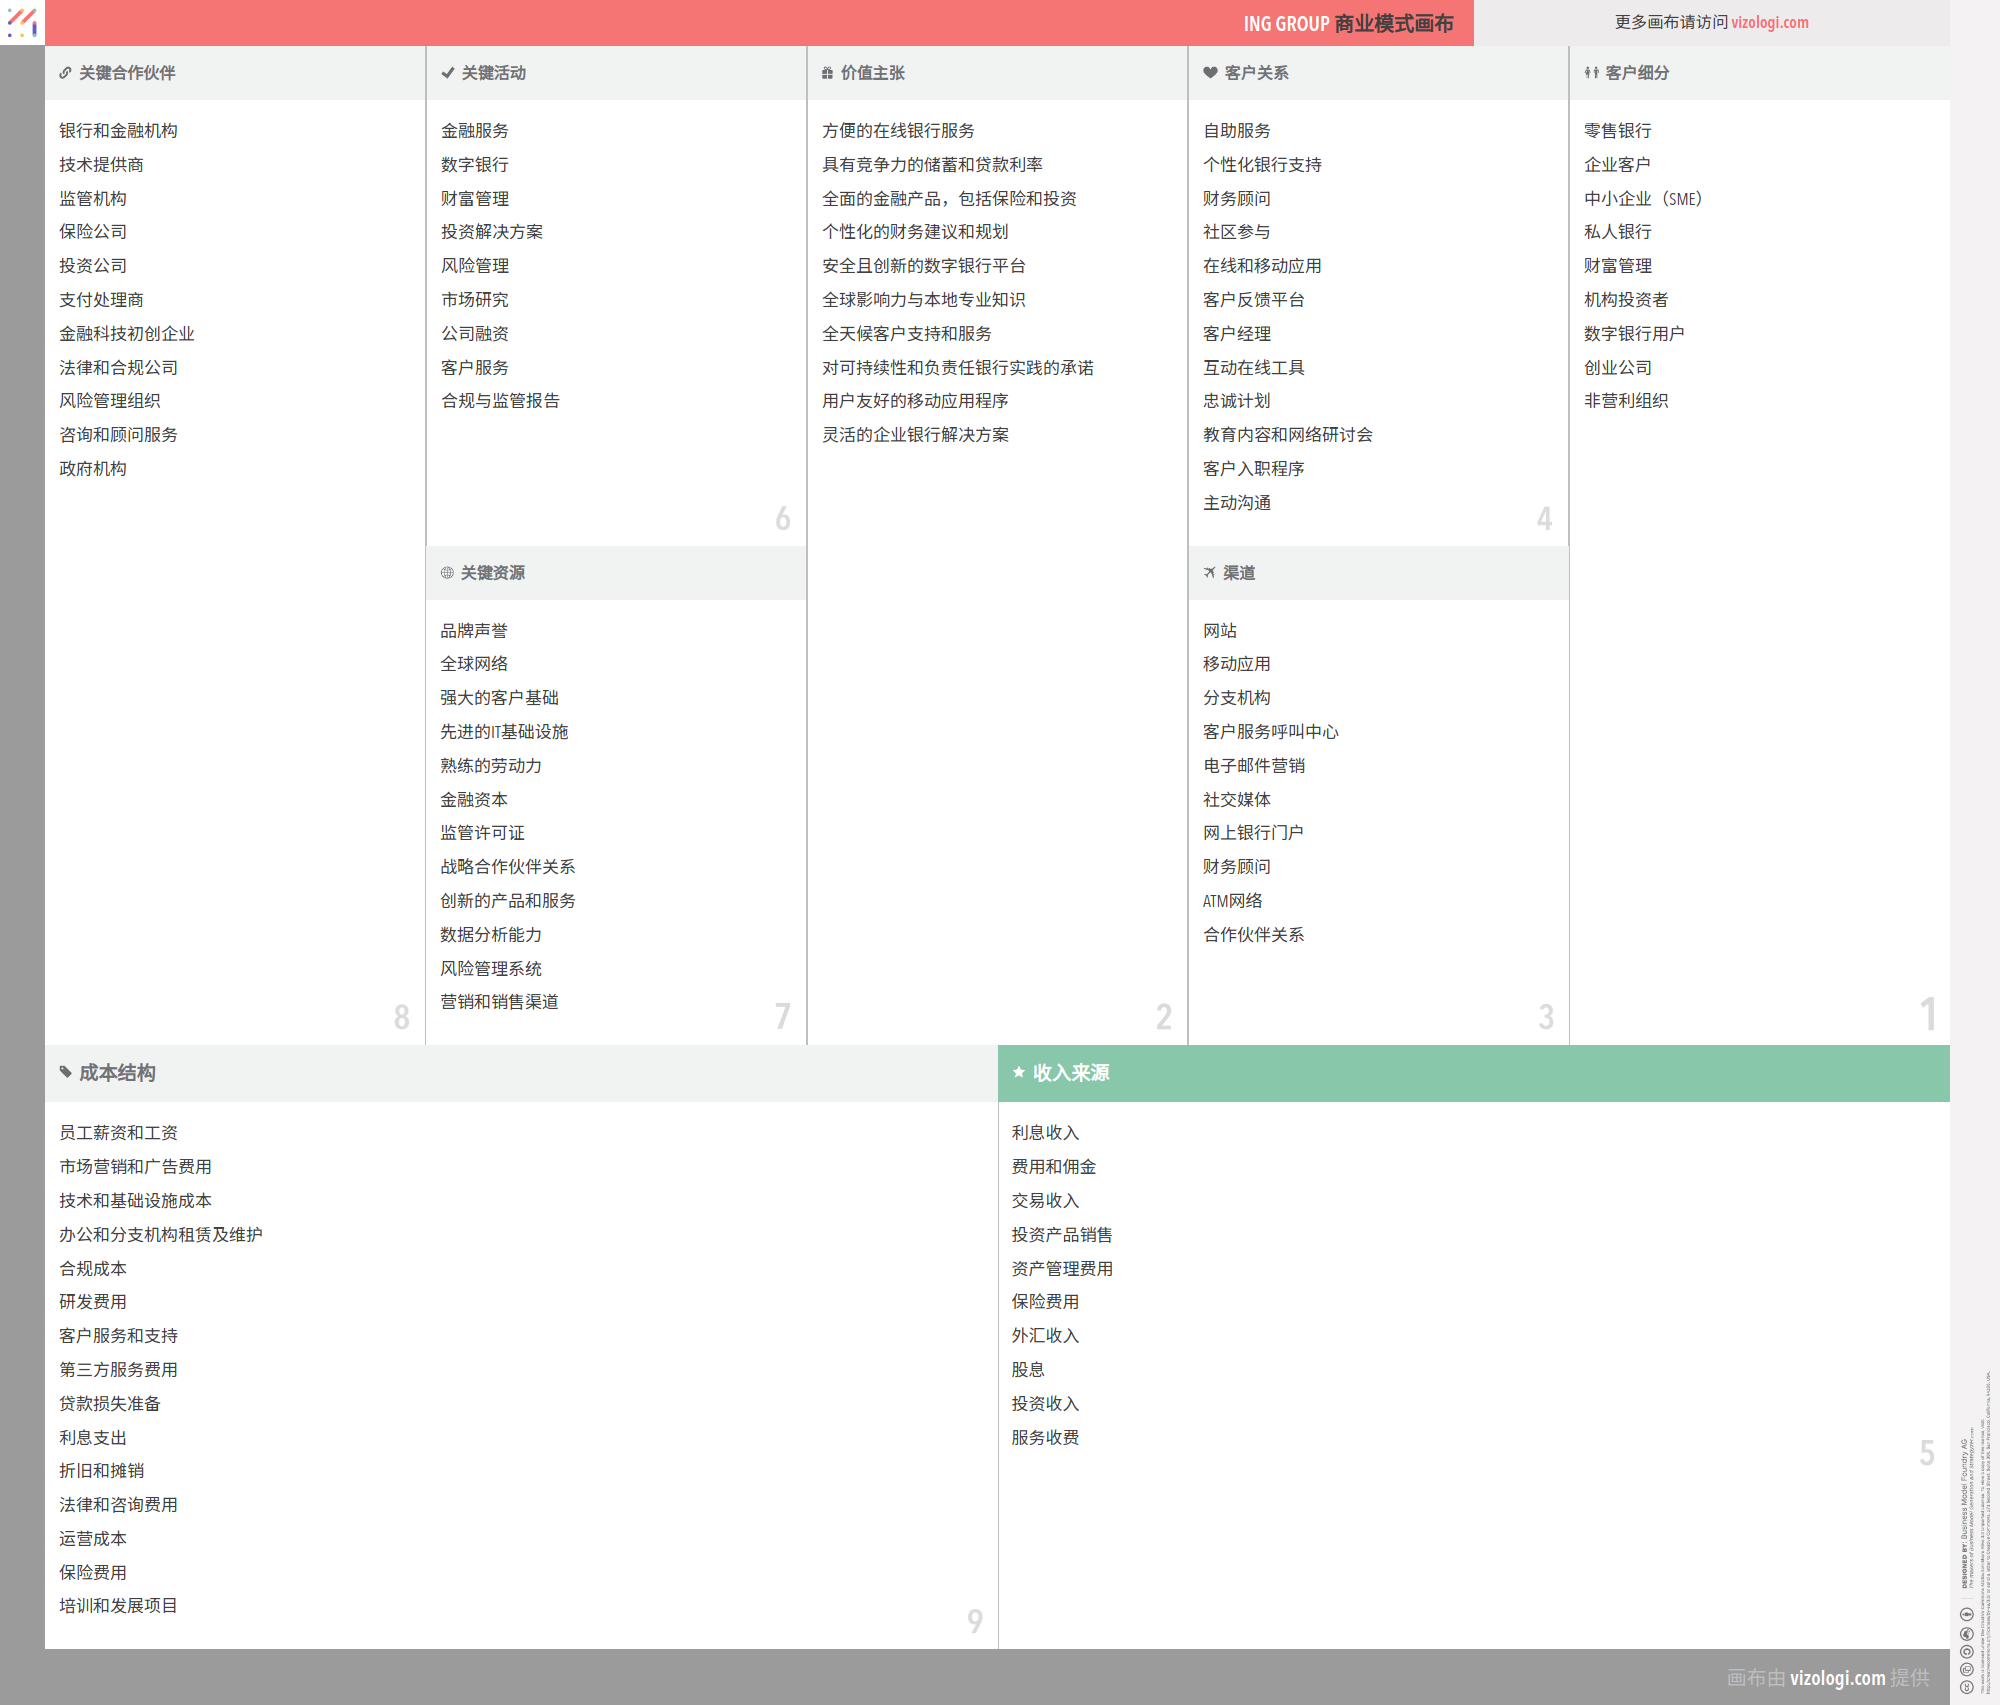Click the 数字银行 item under 关键活动

(475, 165)
